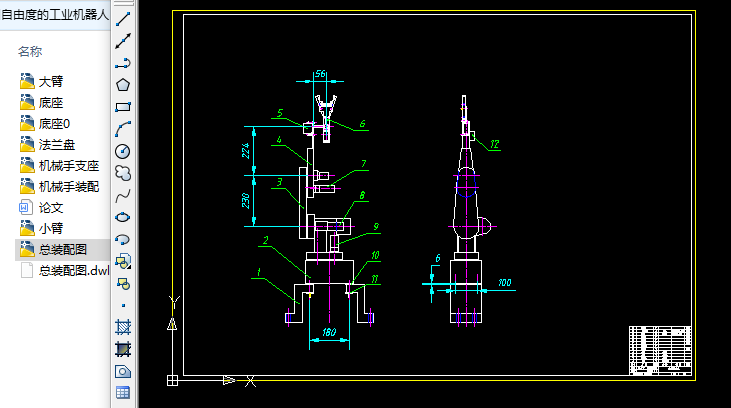Select the Polyline tool

click(123, 63)
